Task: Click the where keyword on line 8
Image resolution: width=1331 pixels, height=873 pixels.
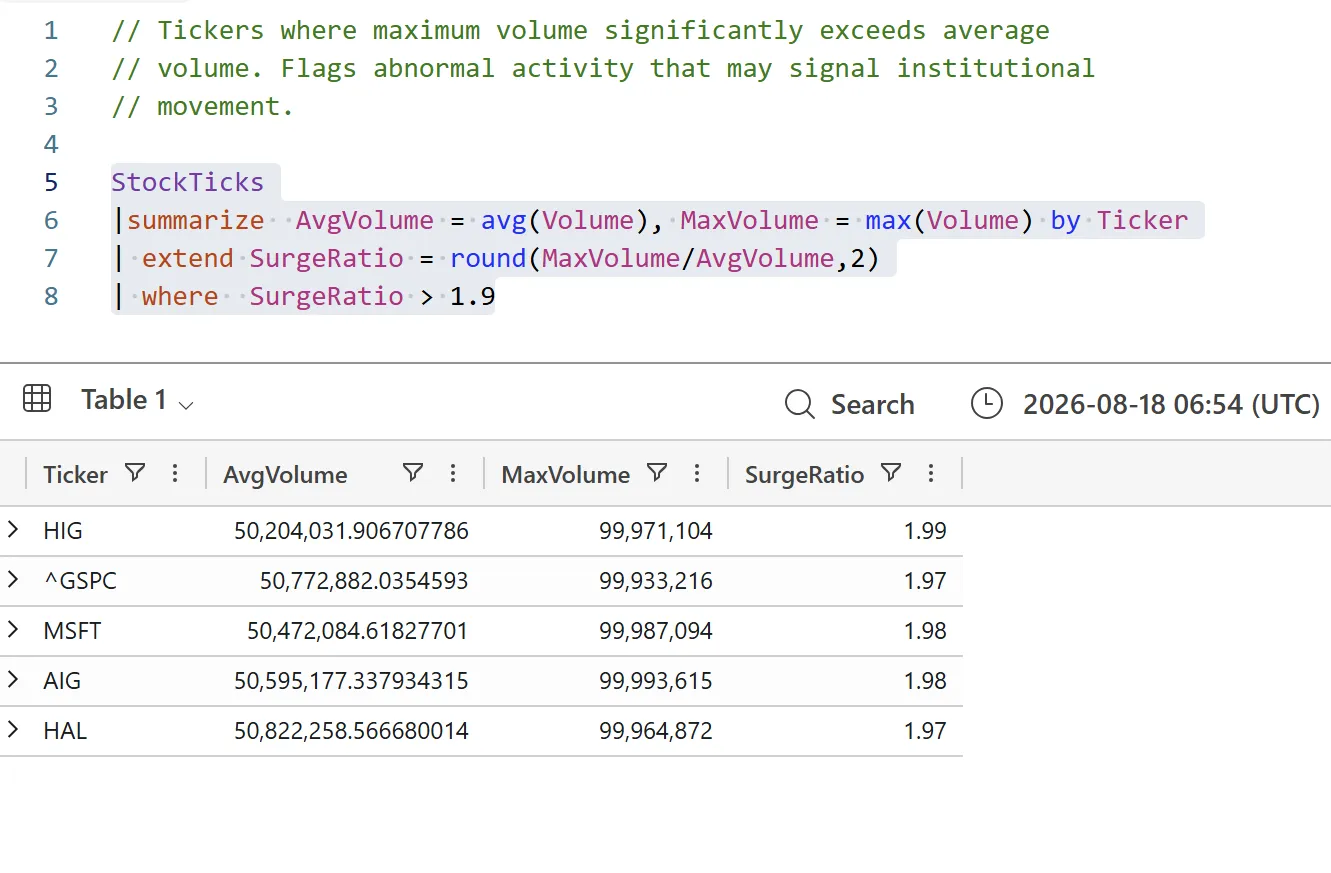Action: [180, 296]
